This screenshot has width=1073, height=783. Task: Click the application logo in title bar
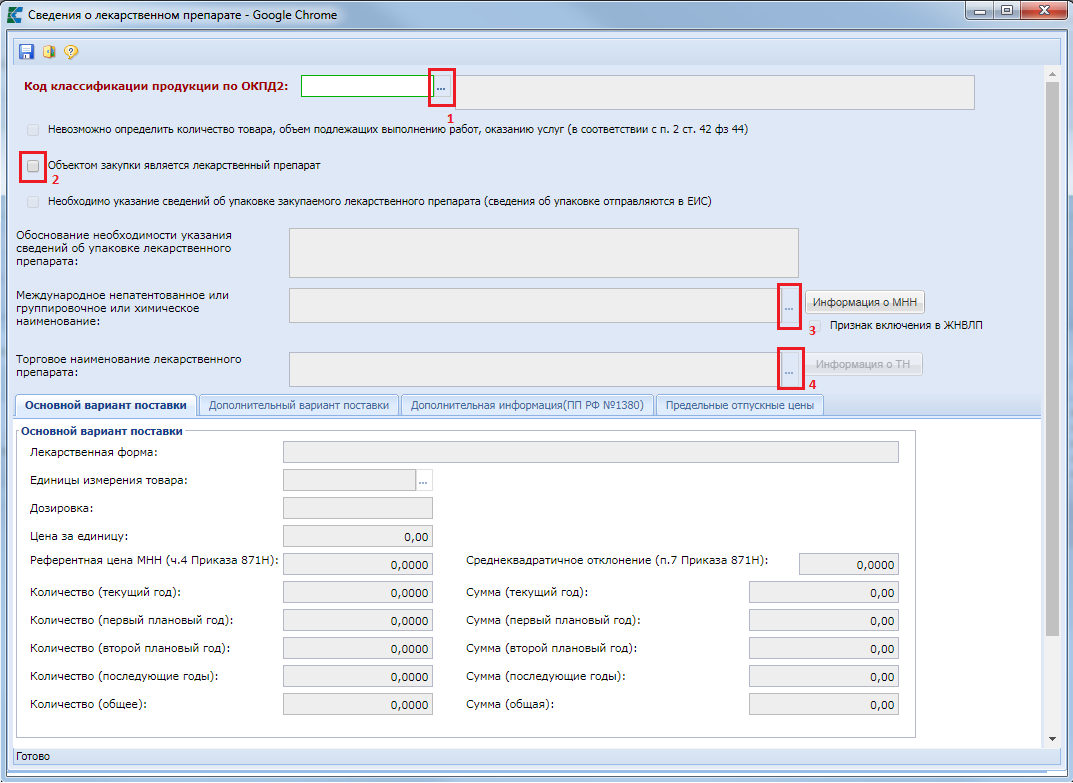point(15,15)
